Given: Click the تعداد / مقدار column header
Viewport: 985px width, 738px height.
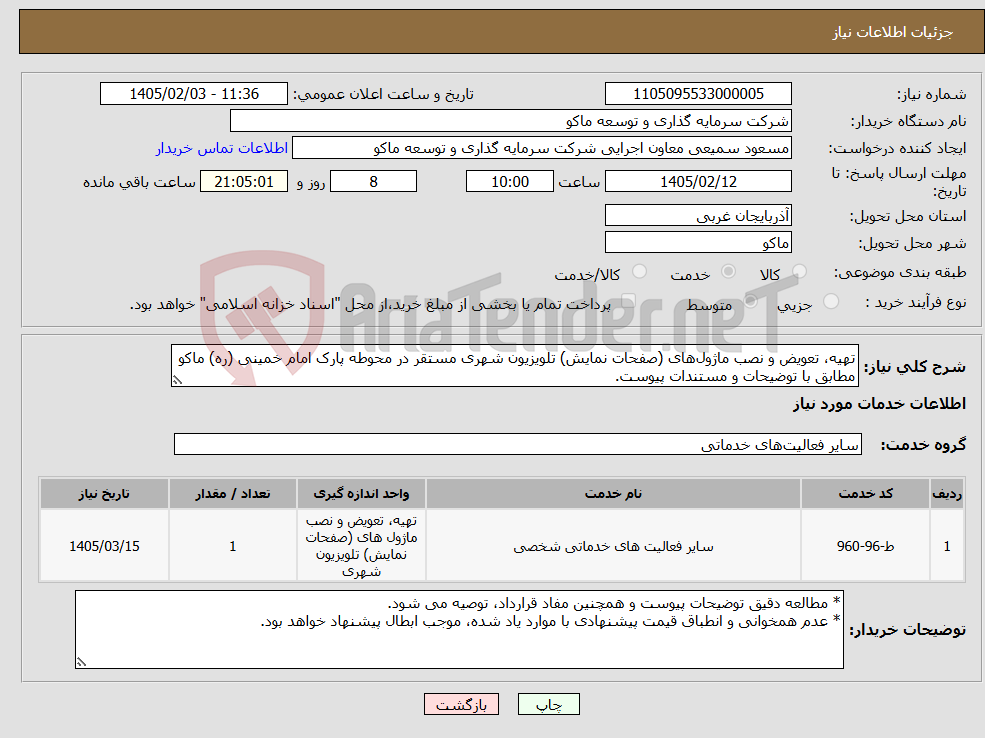Looking at the screenshot, I should tap(232, 494).
